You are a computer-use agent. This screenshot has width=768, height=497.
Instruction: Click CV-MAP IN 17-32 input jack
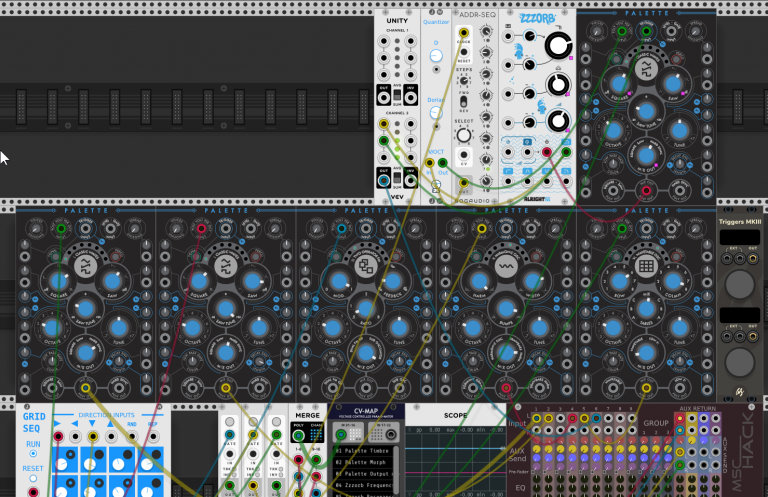pos(390,434)
